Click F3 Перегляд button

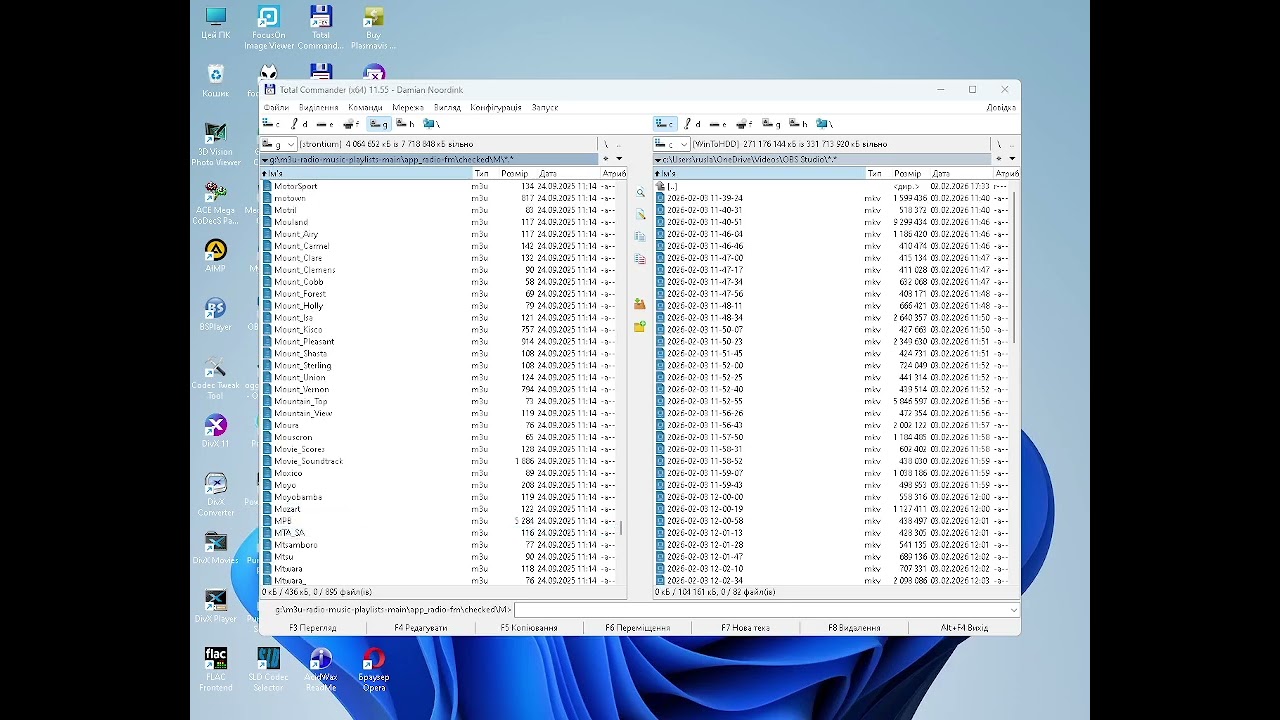[313, 628]
